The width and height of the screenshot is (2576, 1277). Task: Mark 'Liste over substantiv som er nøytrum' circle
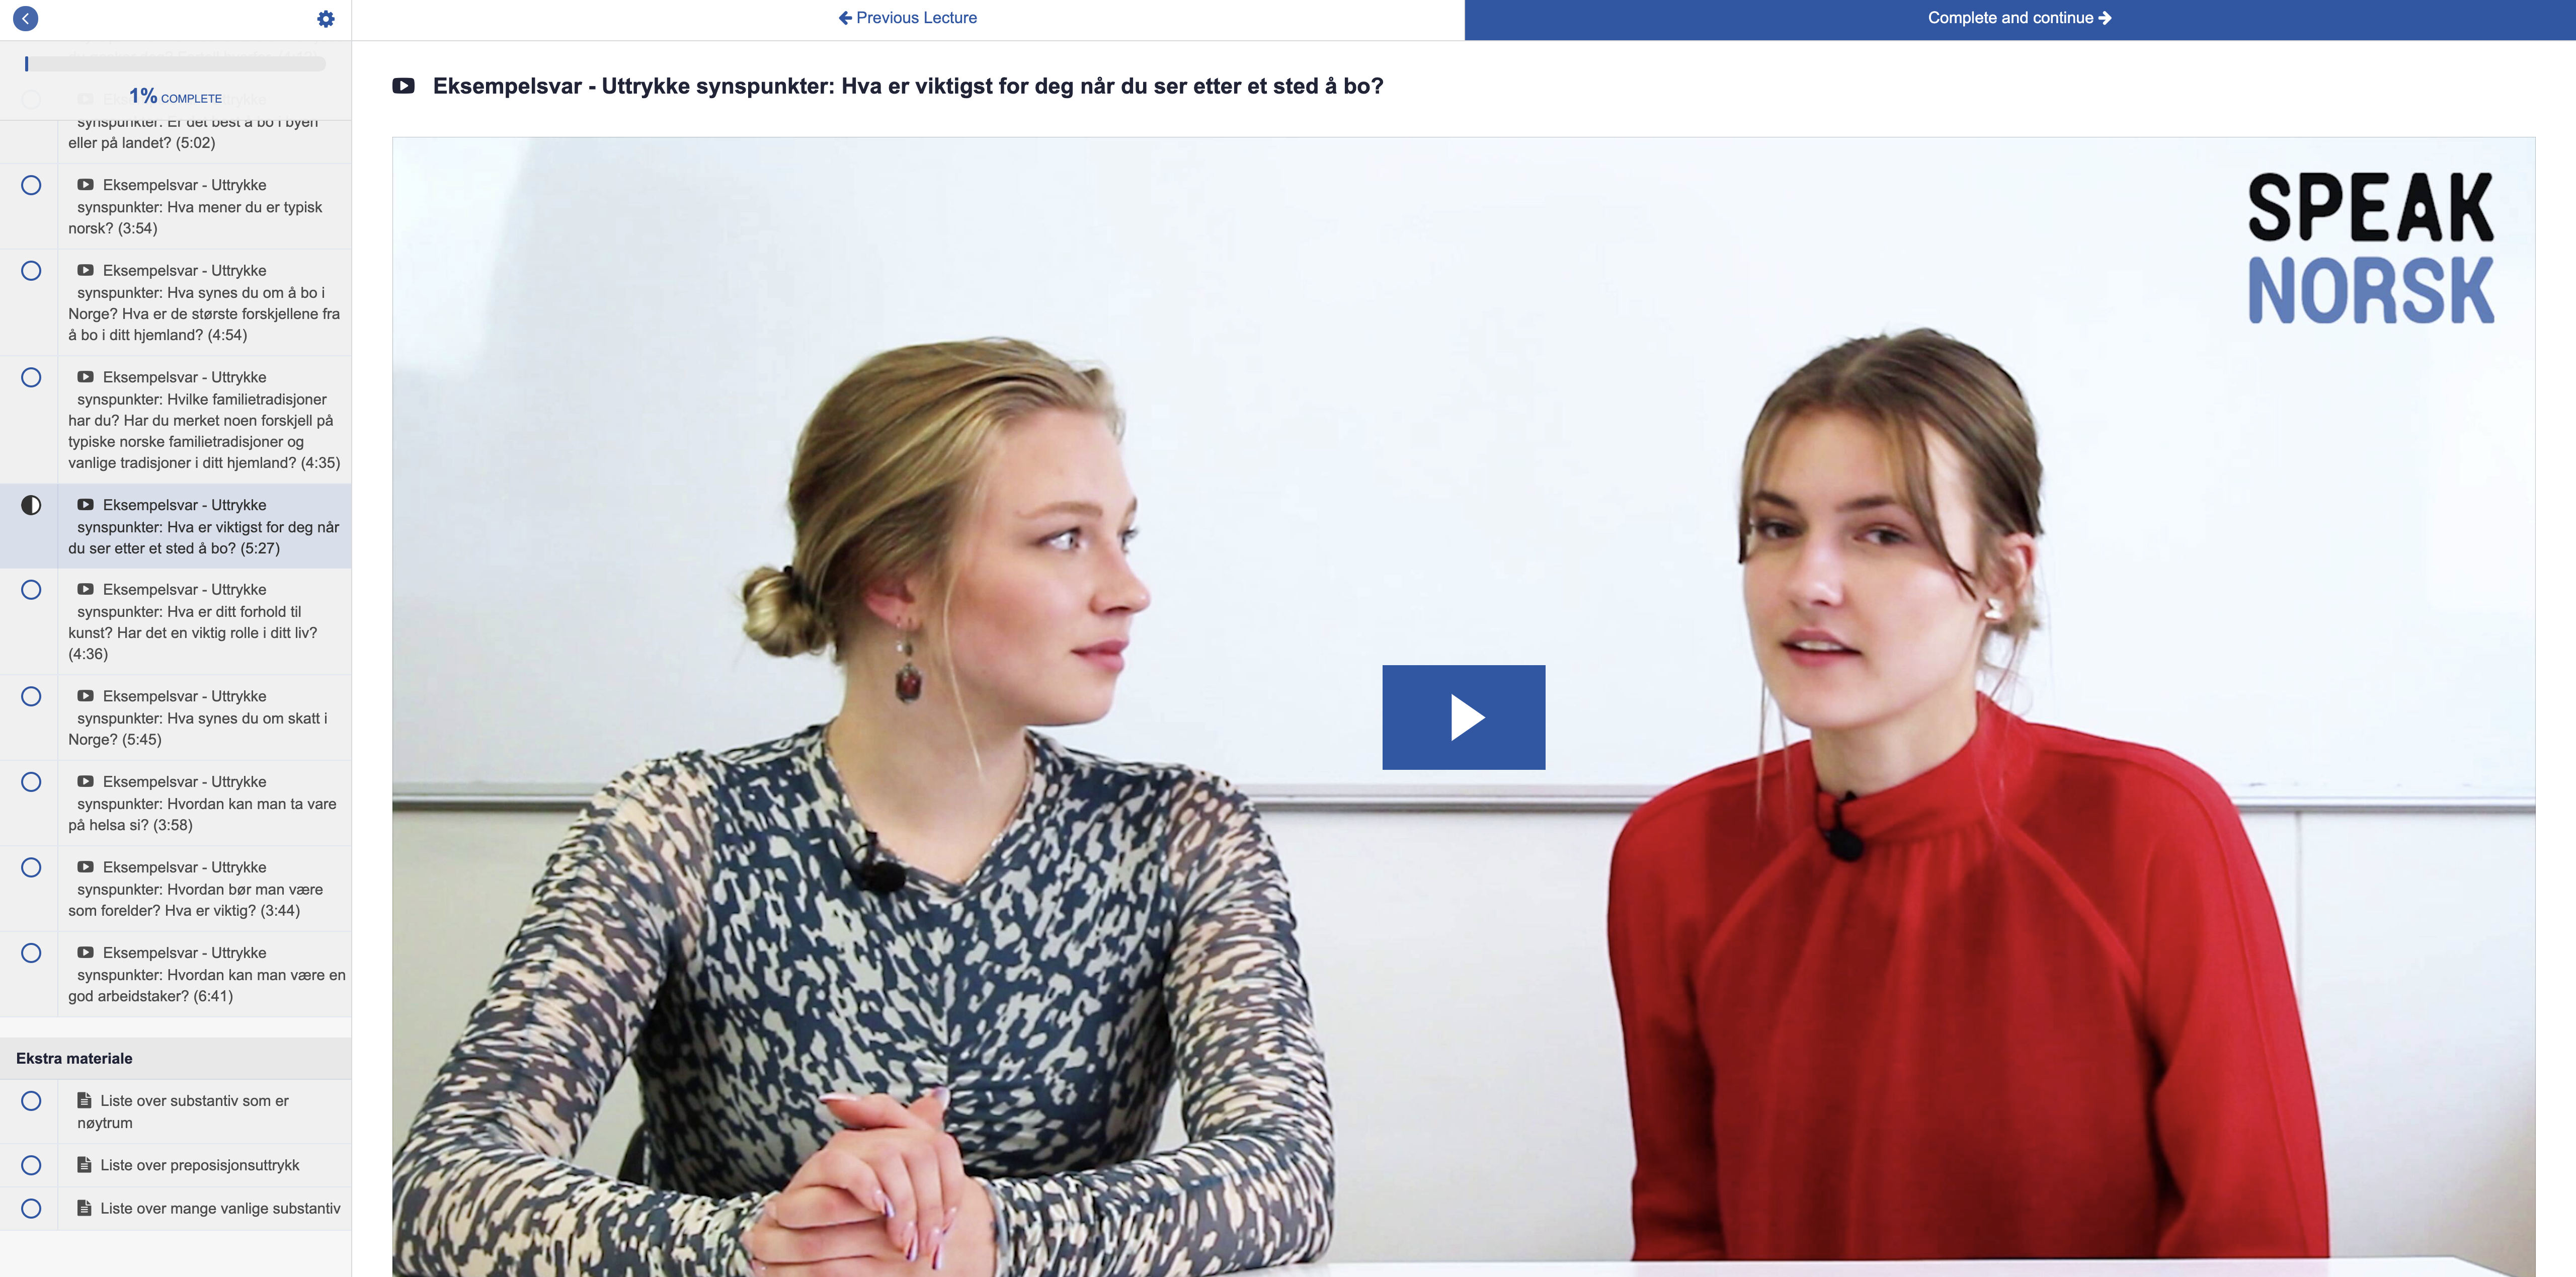(x=31, y=1101)
